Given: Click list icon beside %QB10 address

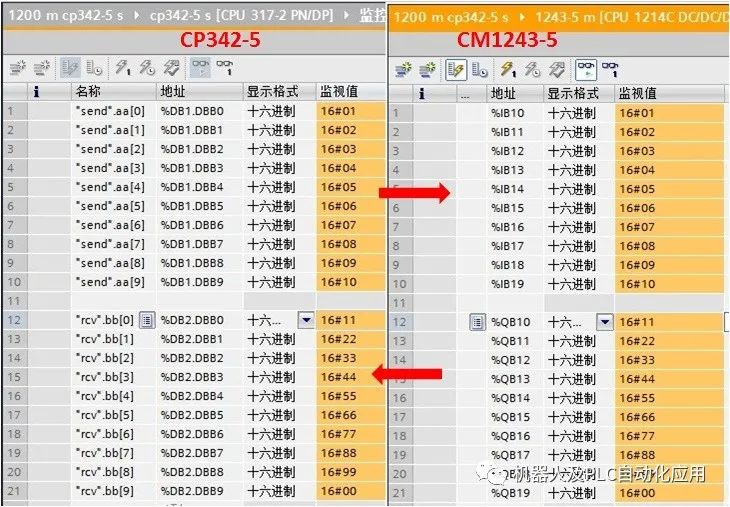Looking at the screenshot, I should point(477,322).
